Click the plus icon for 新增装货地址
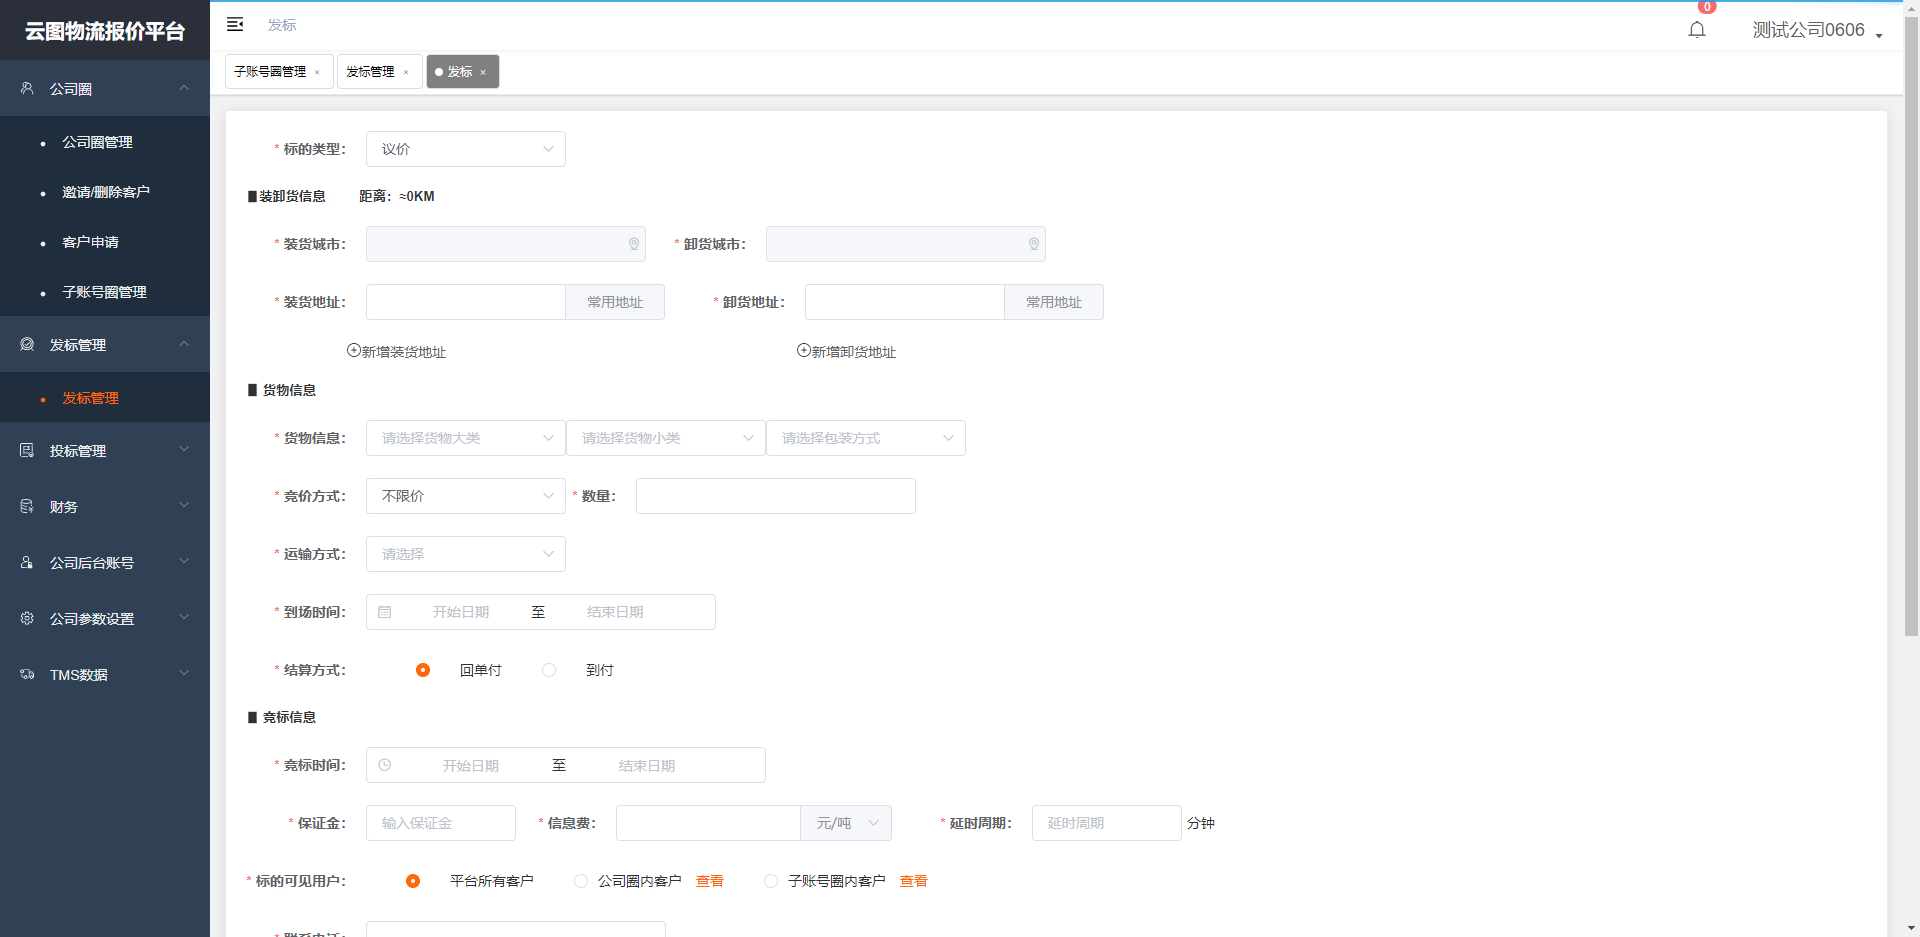 [353, 350]
